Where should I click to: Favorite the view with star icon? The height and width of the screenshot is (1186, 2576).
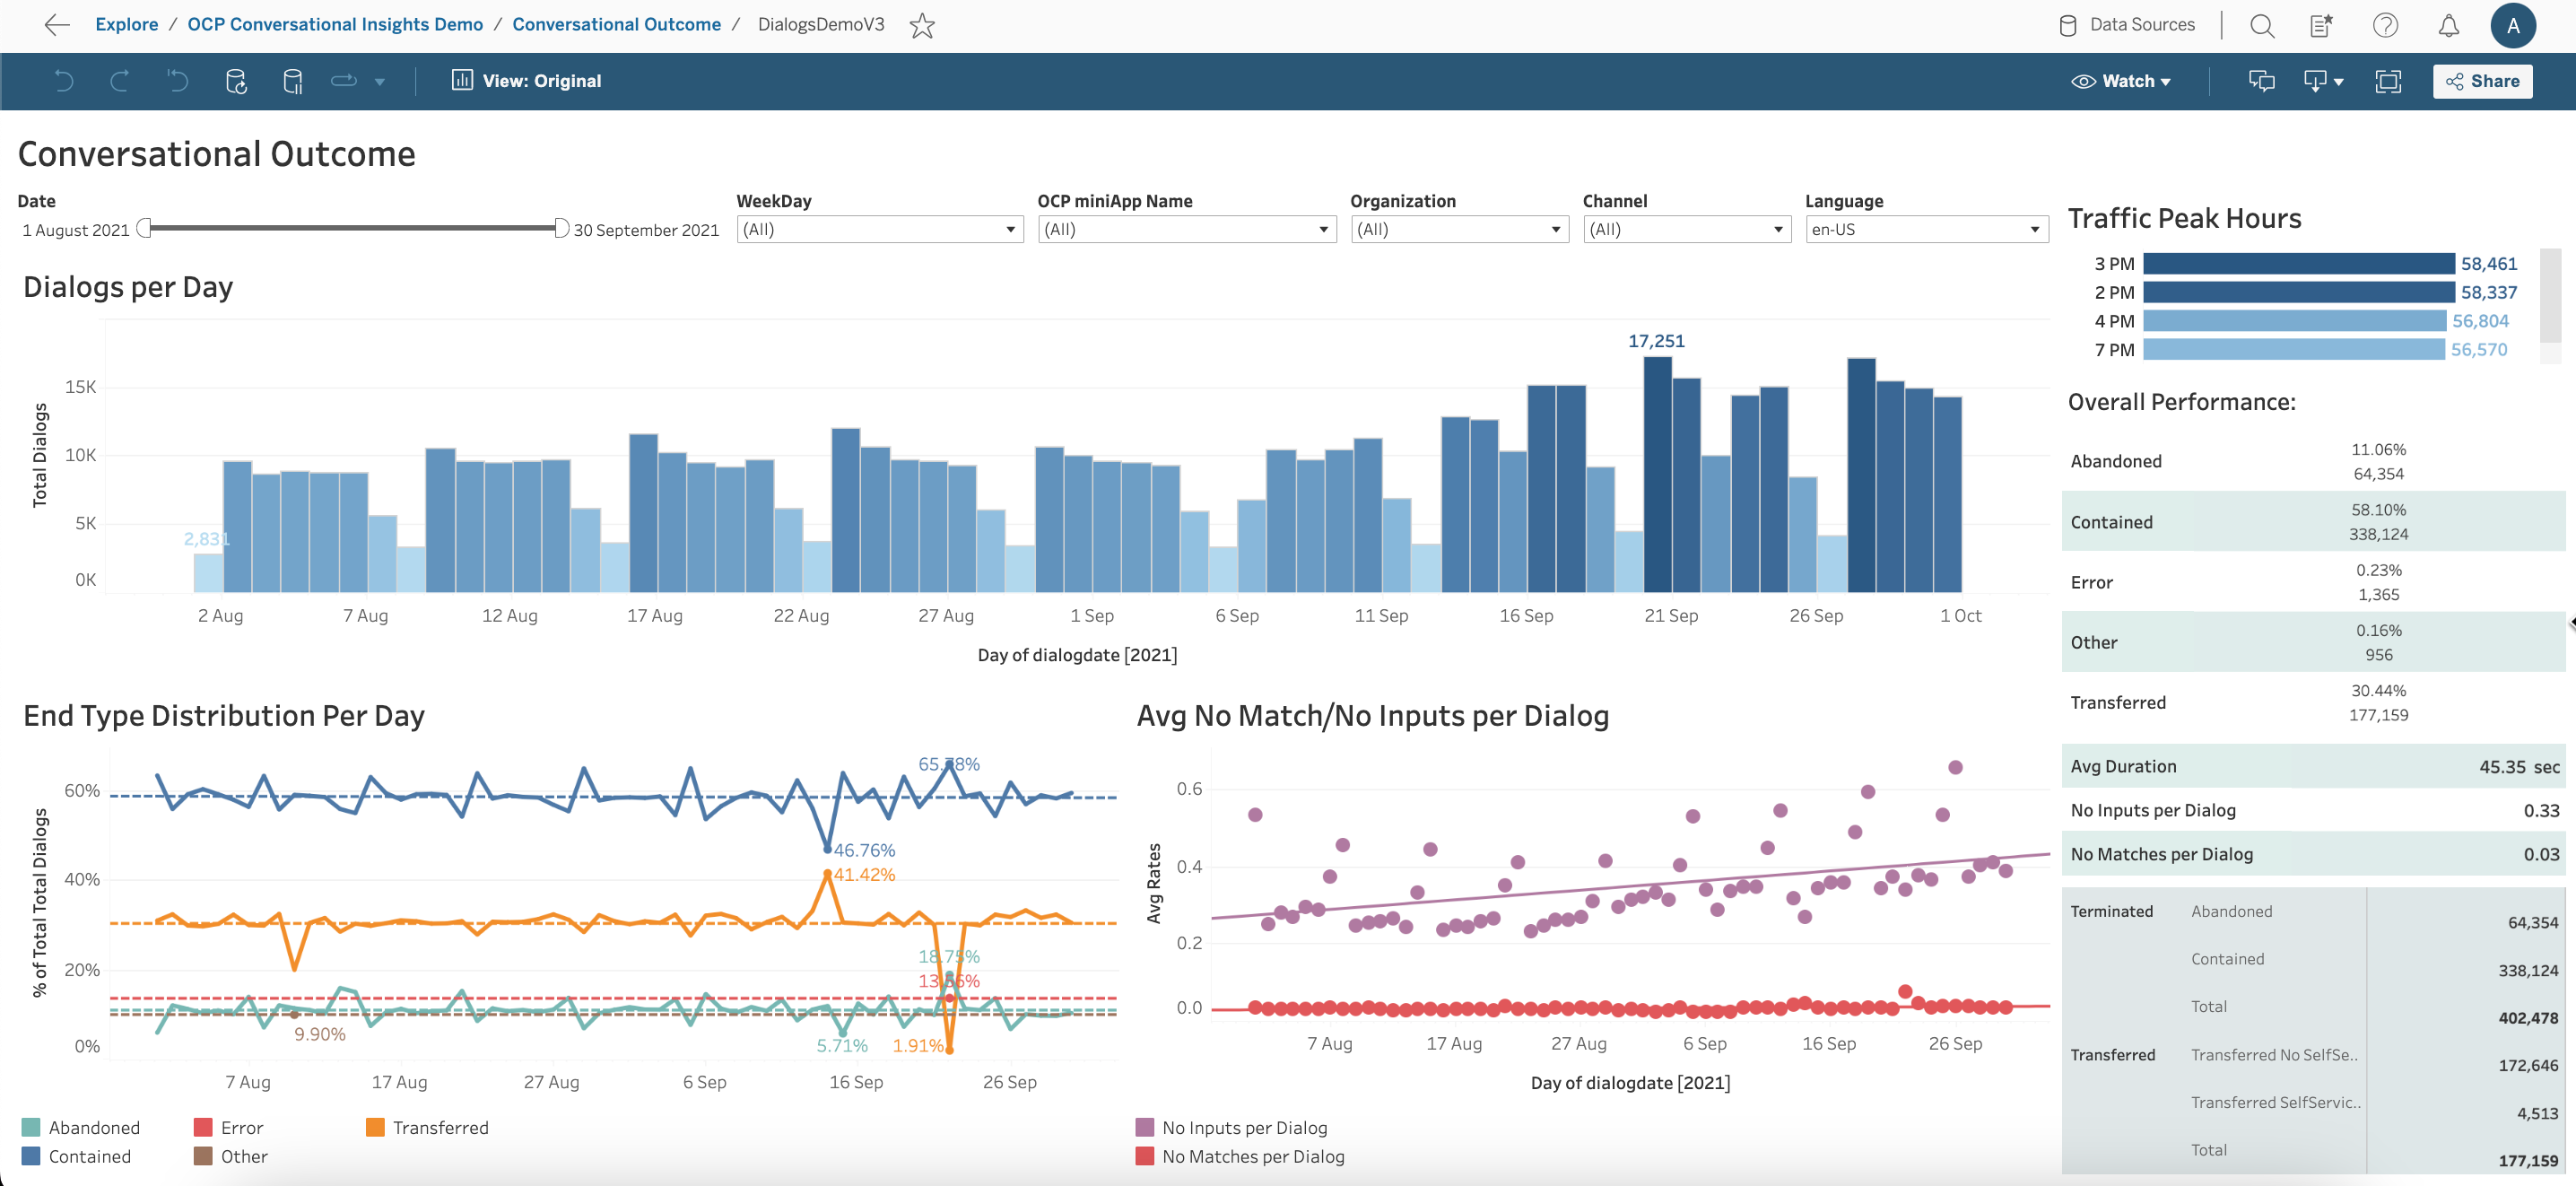[x=921, y=25]
